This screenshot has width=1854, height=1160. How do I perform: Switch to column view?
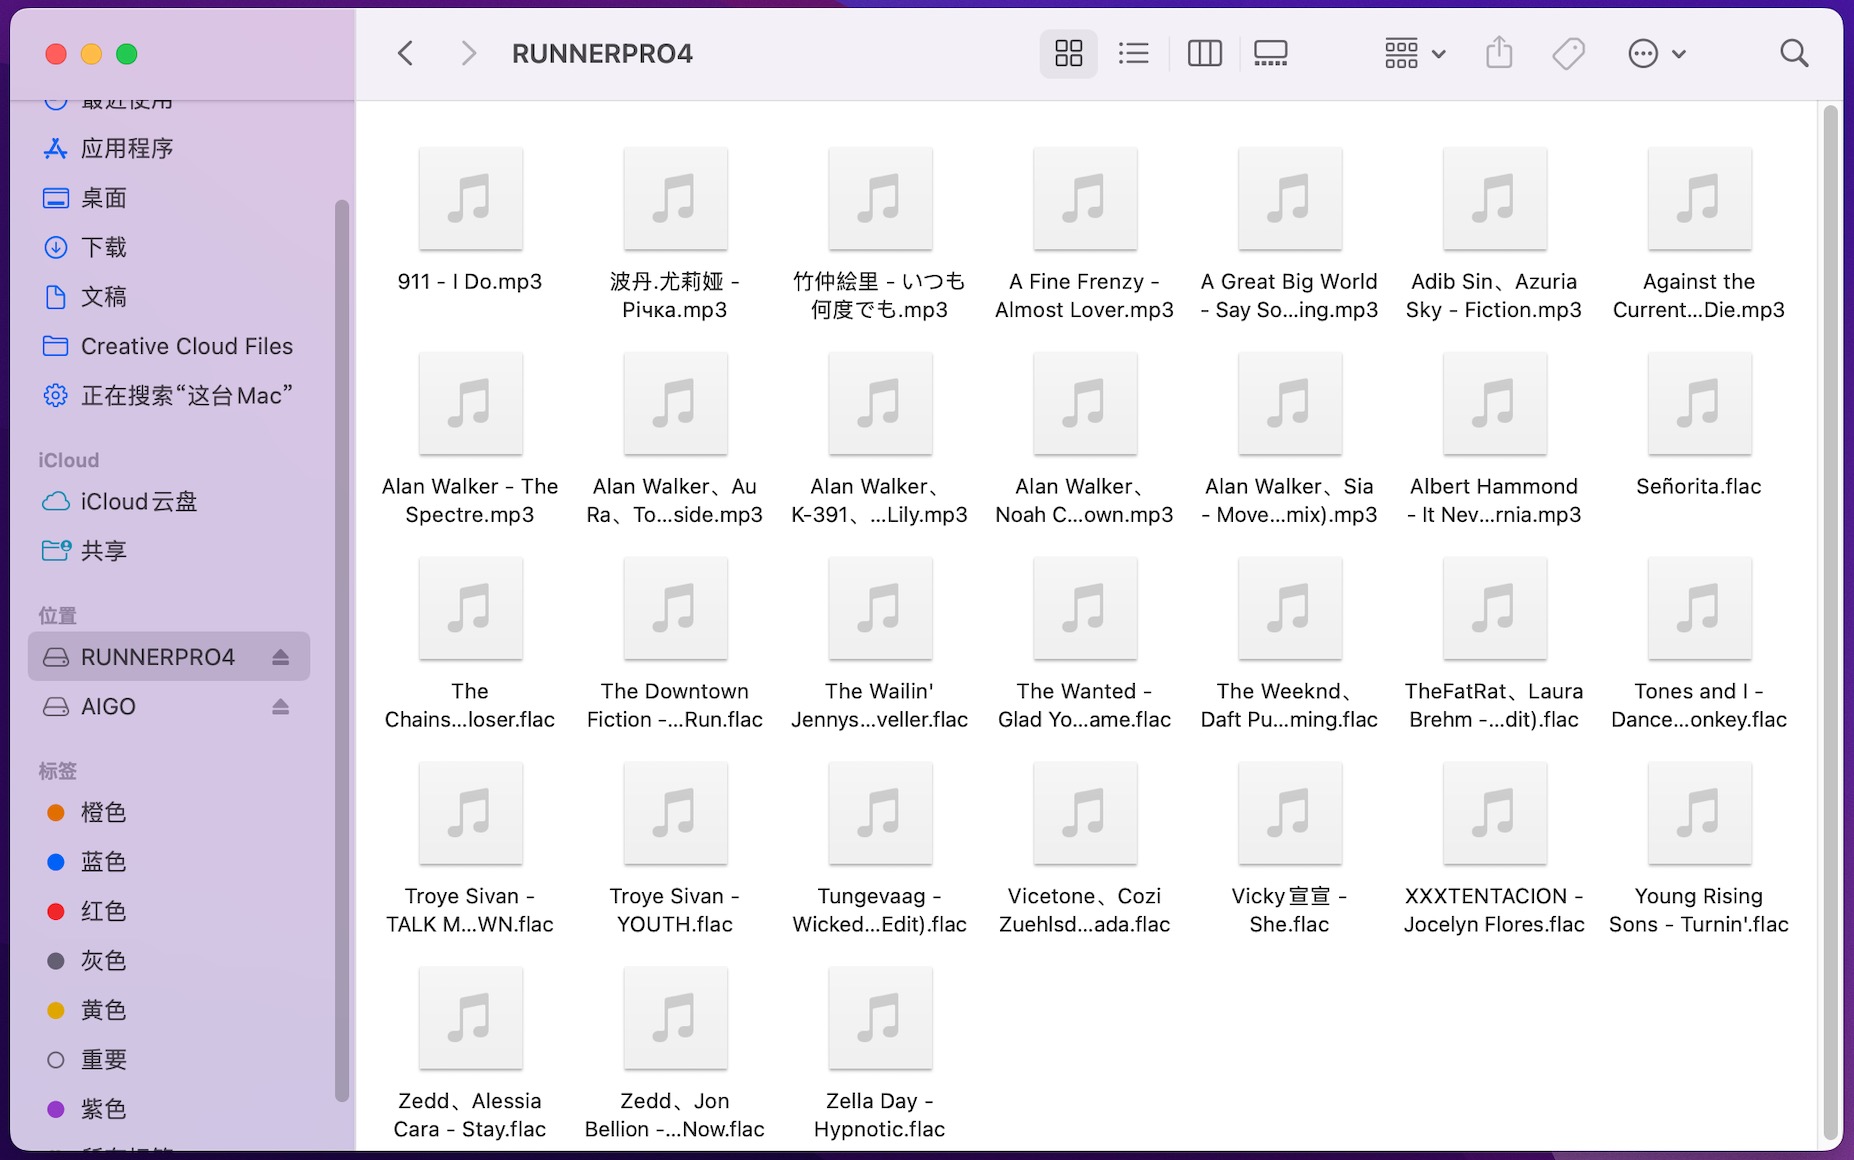[1204, 53]
